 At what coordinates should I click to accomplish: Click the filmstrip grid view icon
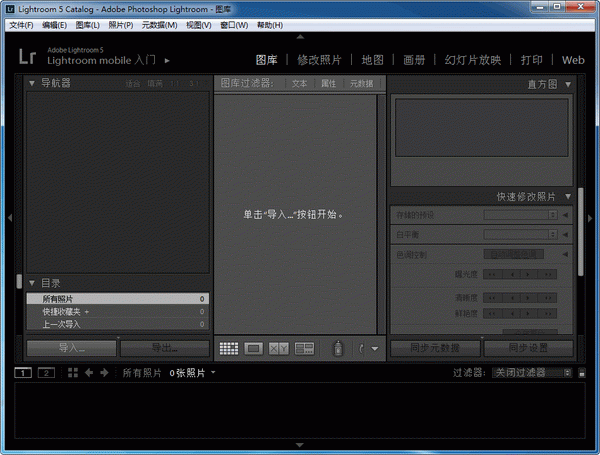(x=73, y=372)
